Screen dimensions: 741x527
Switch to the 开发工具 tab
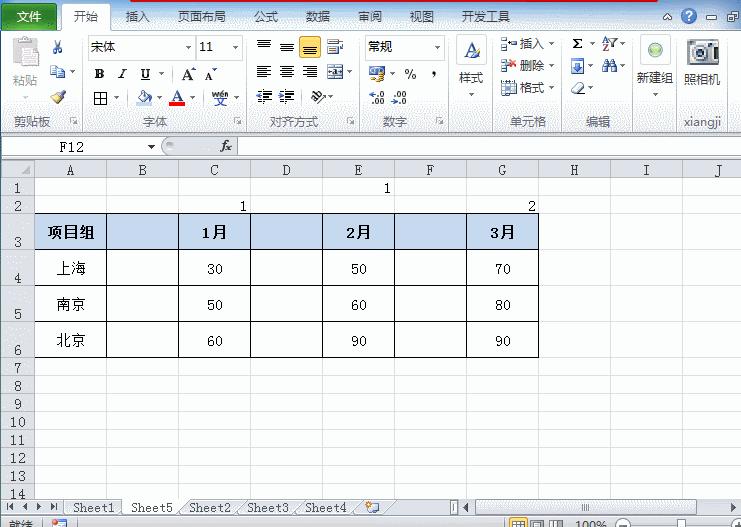click(485, 17)
